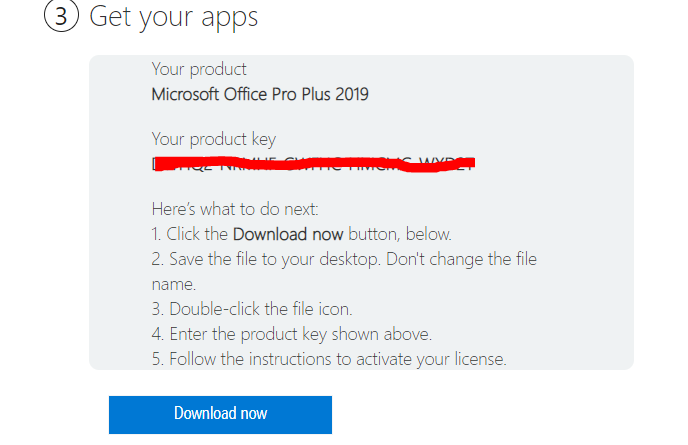The width and height of the screenshot is (688, 445).
Task: Click the bold Download now text in step 1
Action: point(288,235)
